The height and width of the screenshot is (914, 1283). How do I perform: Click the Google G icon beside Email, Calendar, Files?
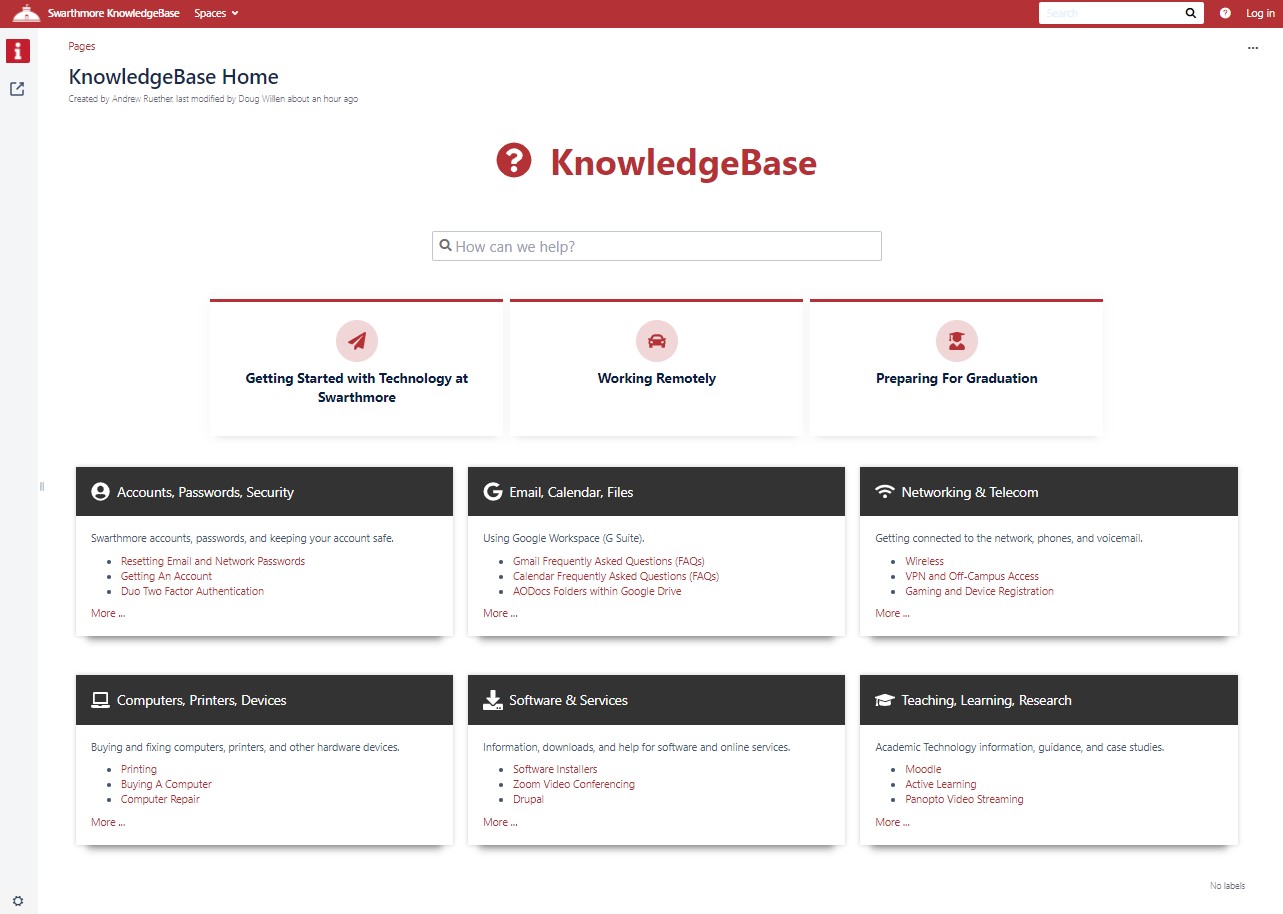(492, 492)
